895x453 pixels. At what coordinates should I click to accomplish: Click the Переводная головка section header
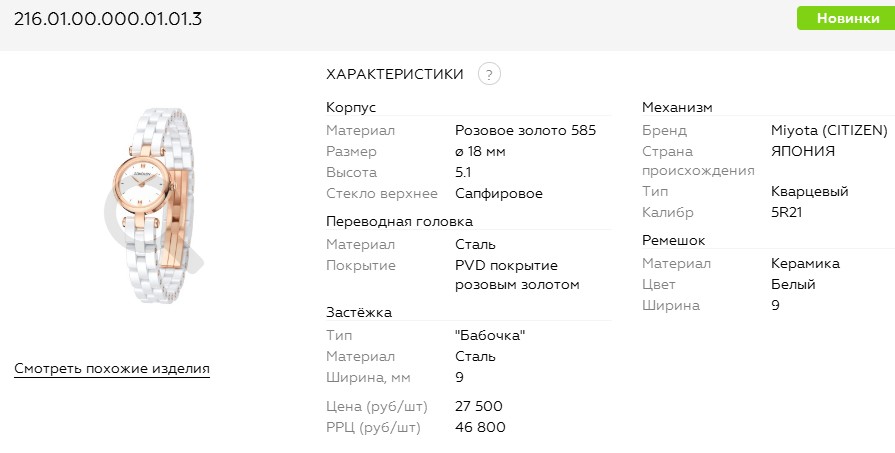[x=399, y=221]
